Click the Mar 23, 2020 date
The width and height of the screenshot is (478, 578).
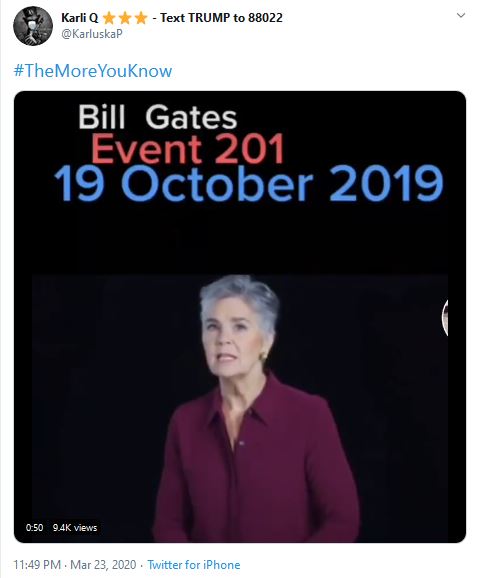(x=103, y=565)
